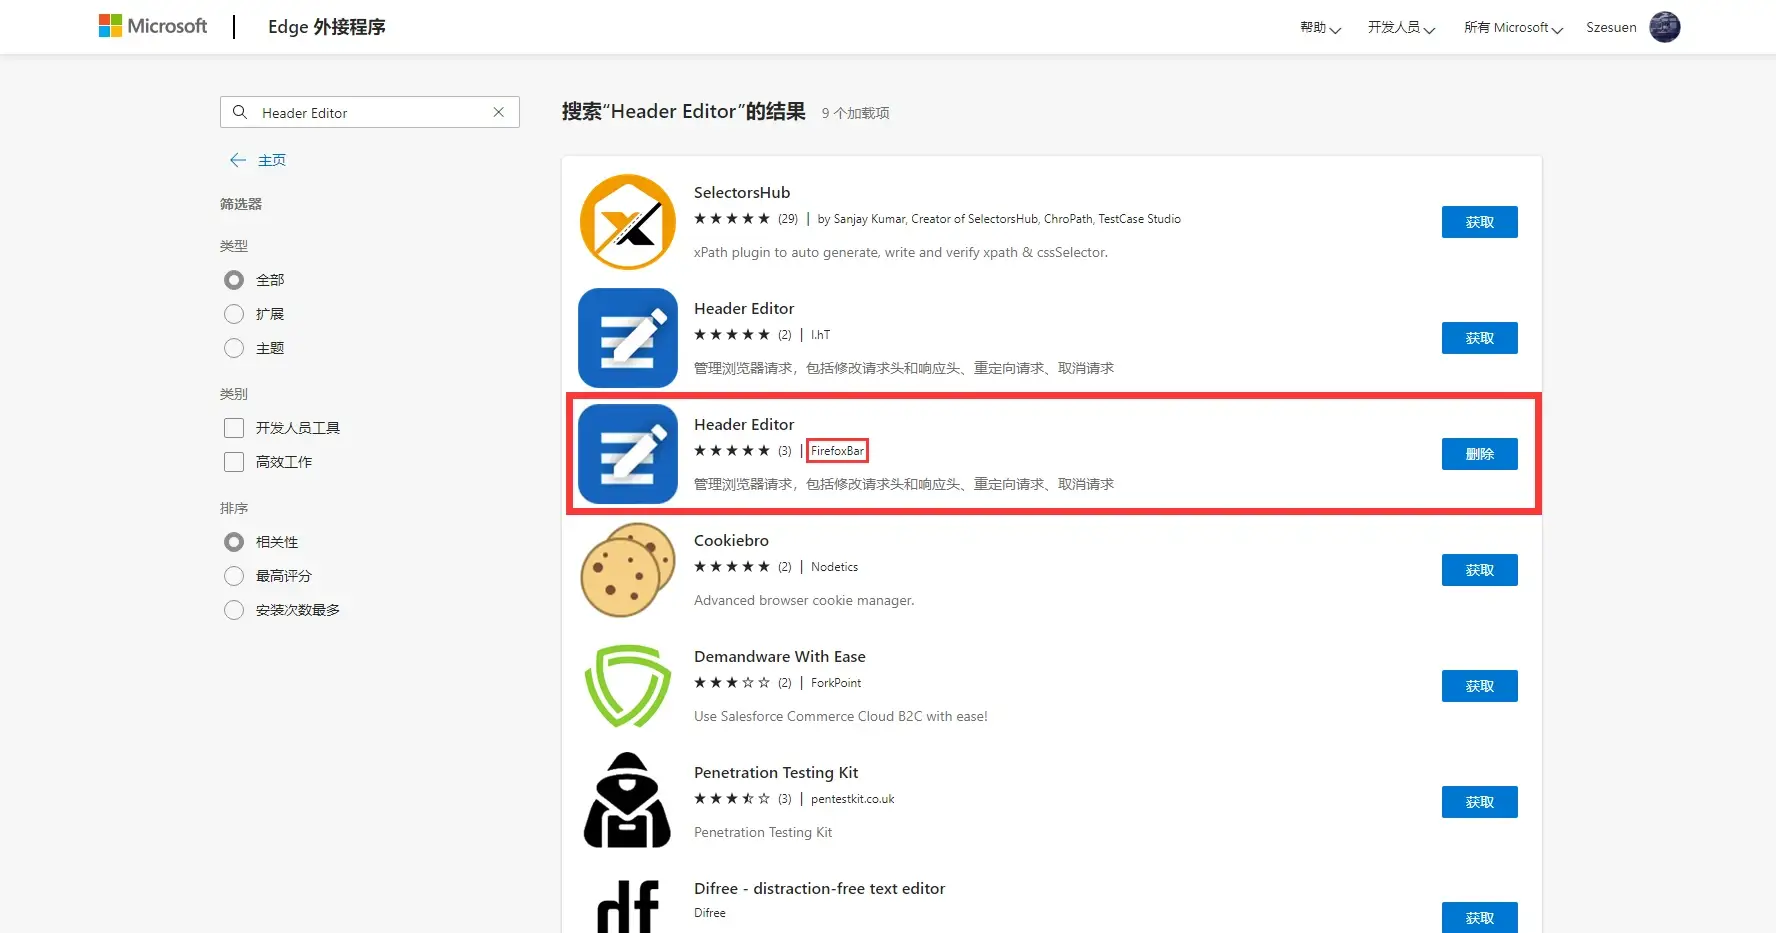Click 获取 for SelectorsHub
Viewport: 1776px width, 933px height.
pyautogui.click(x=1479, y=221)
